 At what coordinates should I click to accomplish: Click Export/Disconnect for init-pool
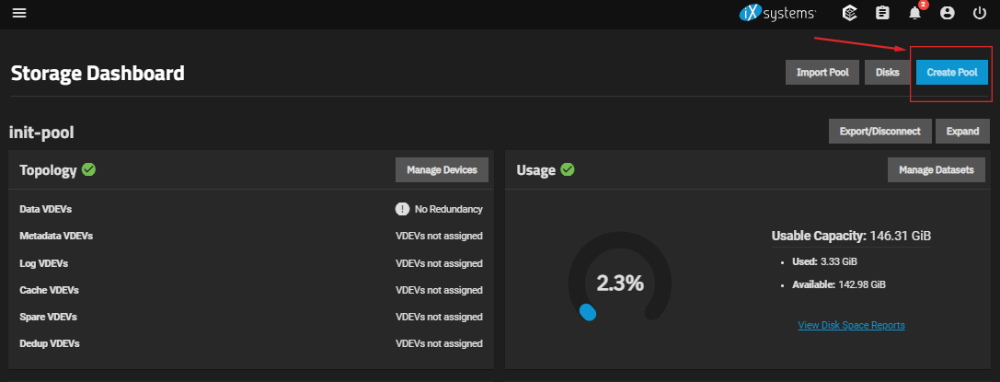coord(880,131)
